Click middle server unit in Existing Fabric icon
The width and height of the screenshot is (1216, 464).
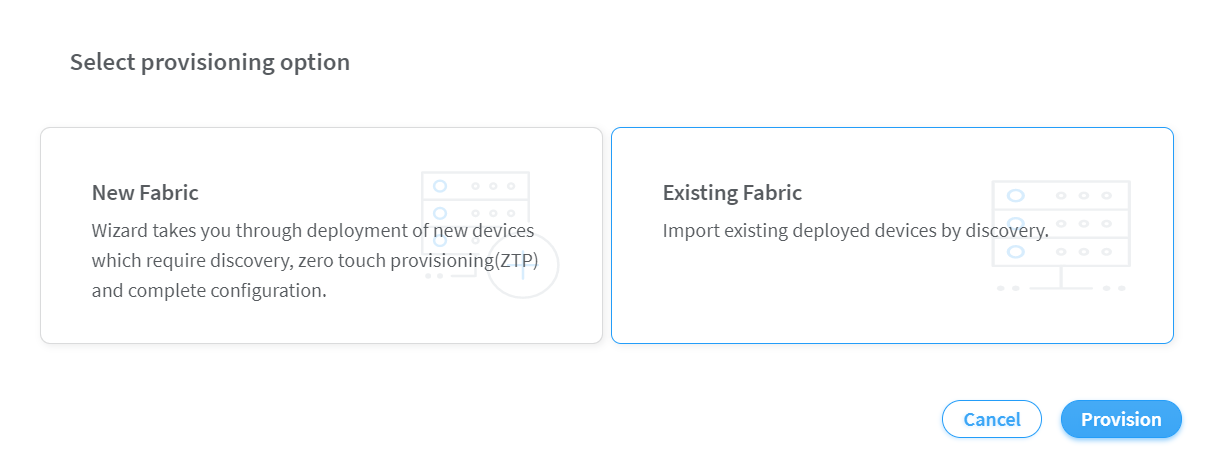tap(1060, 223)
